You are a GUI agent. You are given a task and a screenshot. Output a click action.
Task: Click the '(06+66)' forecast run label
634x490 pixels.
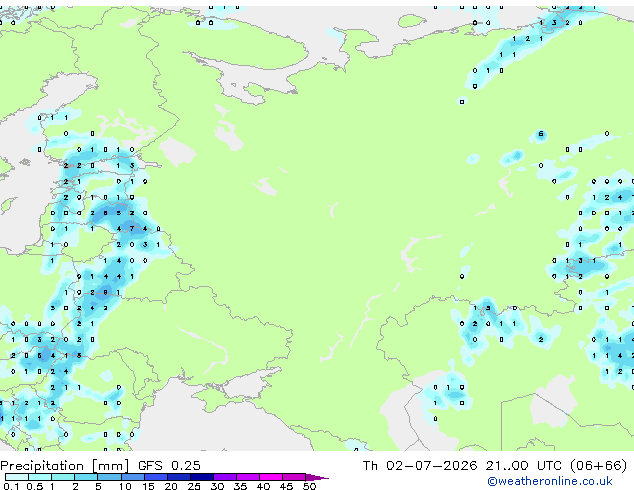click(598, 466)
